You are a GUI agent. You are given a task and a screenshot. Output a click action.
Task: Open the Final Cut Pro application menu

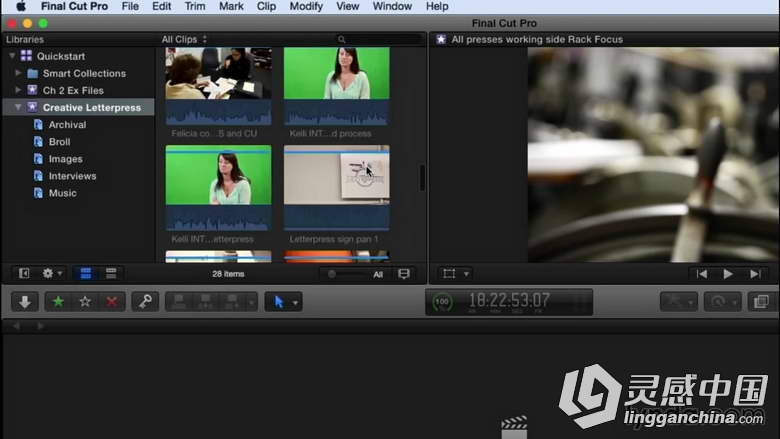click(74, 6)
